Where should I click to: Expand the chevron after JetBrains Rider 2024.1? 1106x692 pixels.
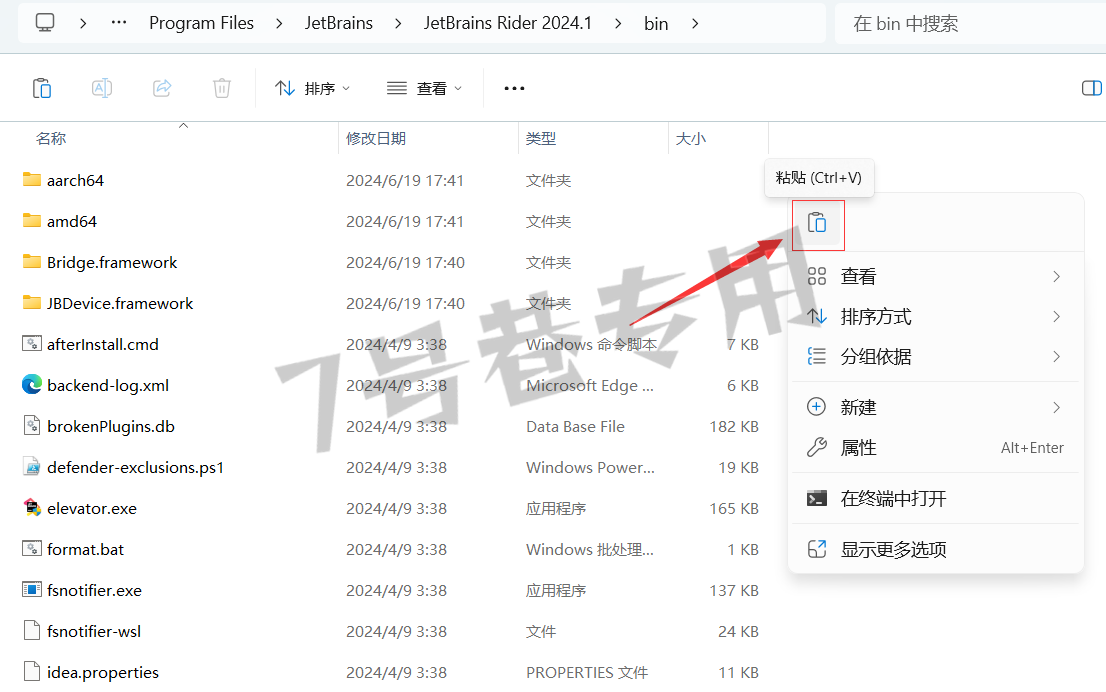[x=618, y=24]
